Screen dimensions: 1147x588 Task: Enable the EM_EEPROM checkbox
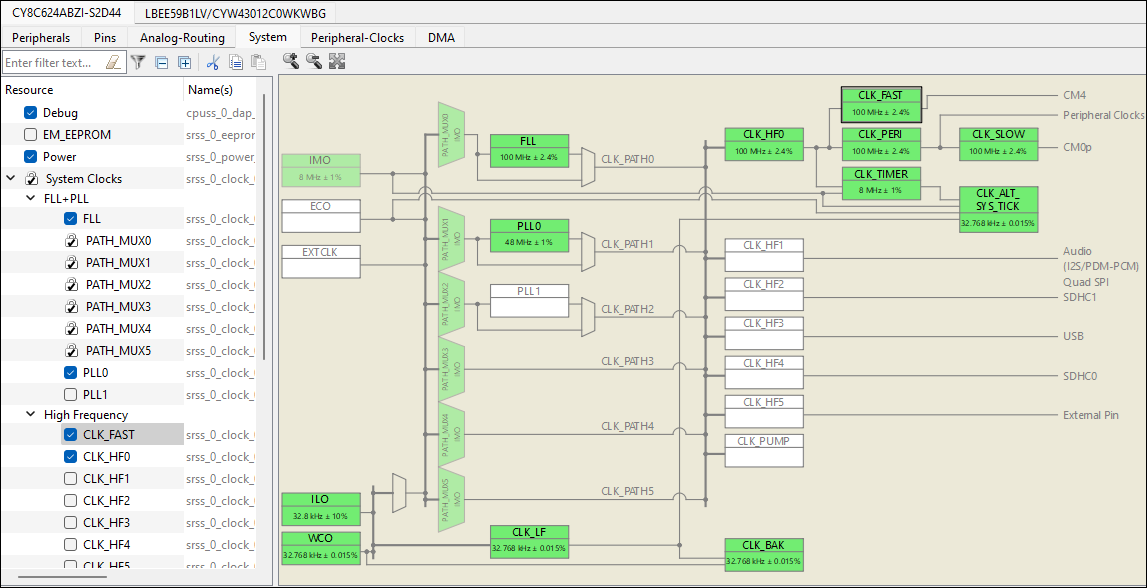point(31,135)
